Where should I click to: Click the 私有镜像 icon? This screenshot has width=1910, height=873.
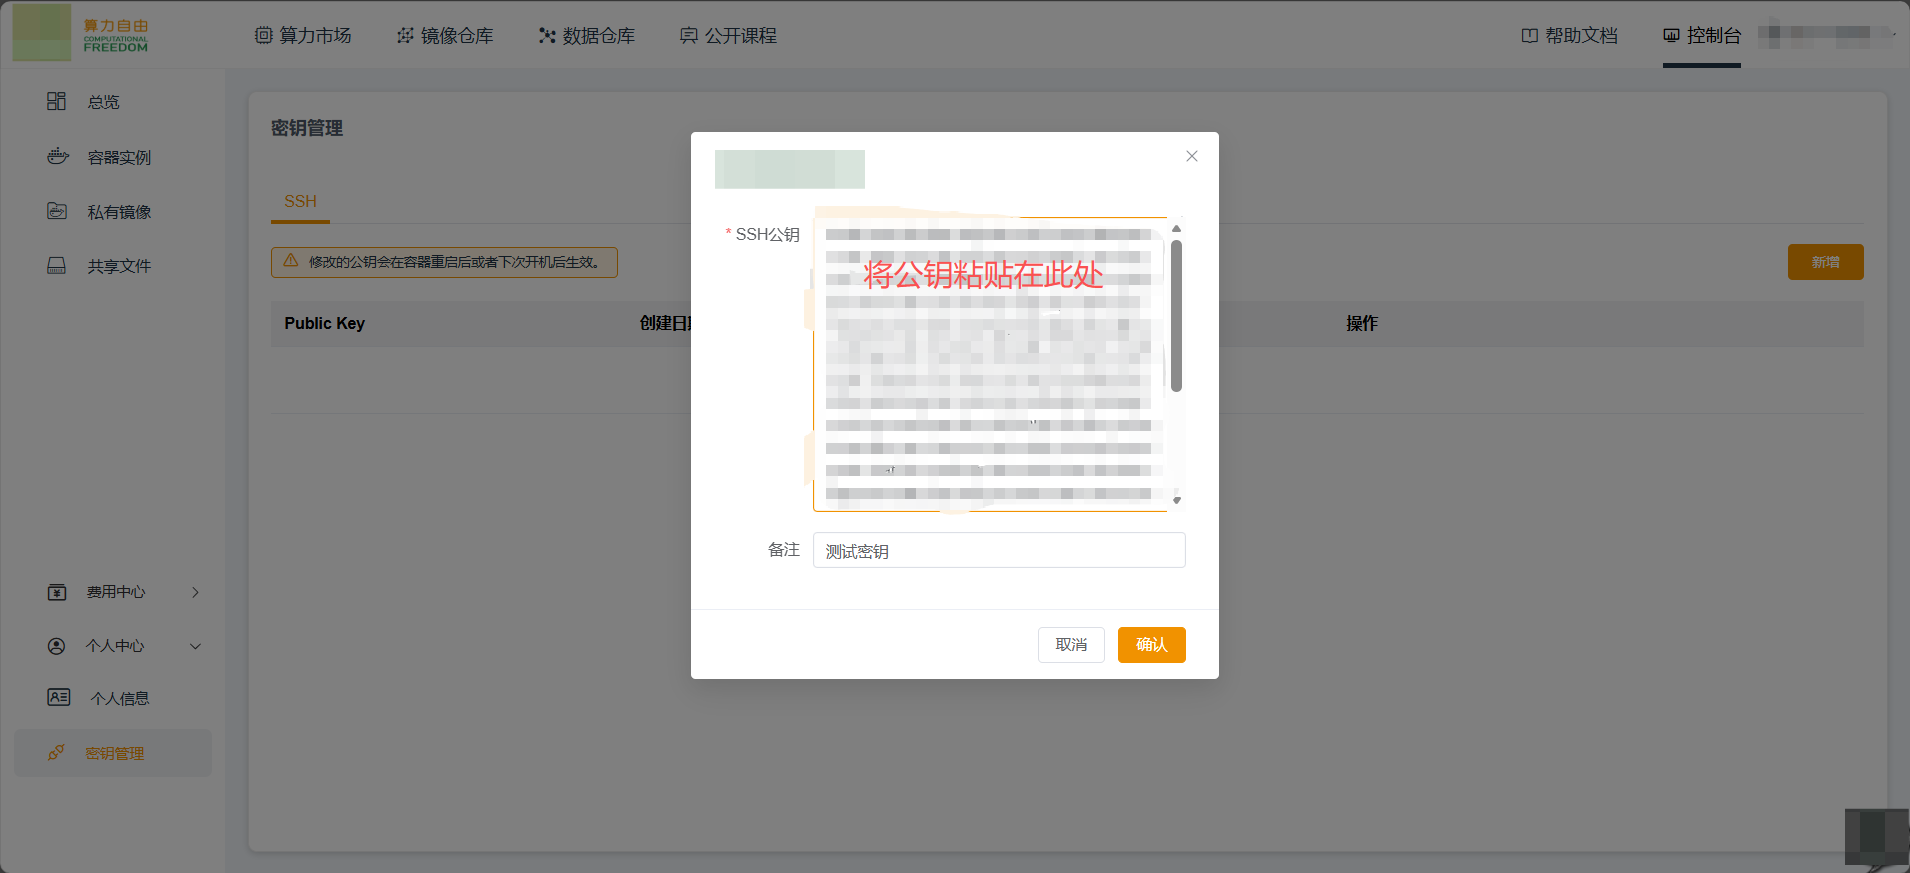coord(57,211)
